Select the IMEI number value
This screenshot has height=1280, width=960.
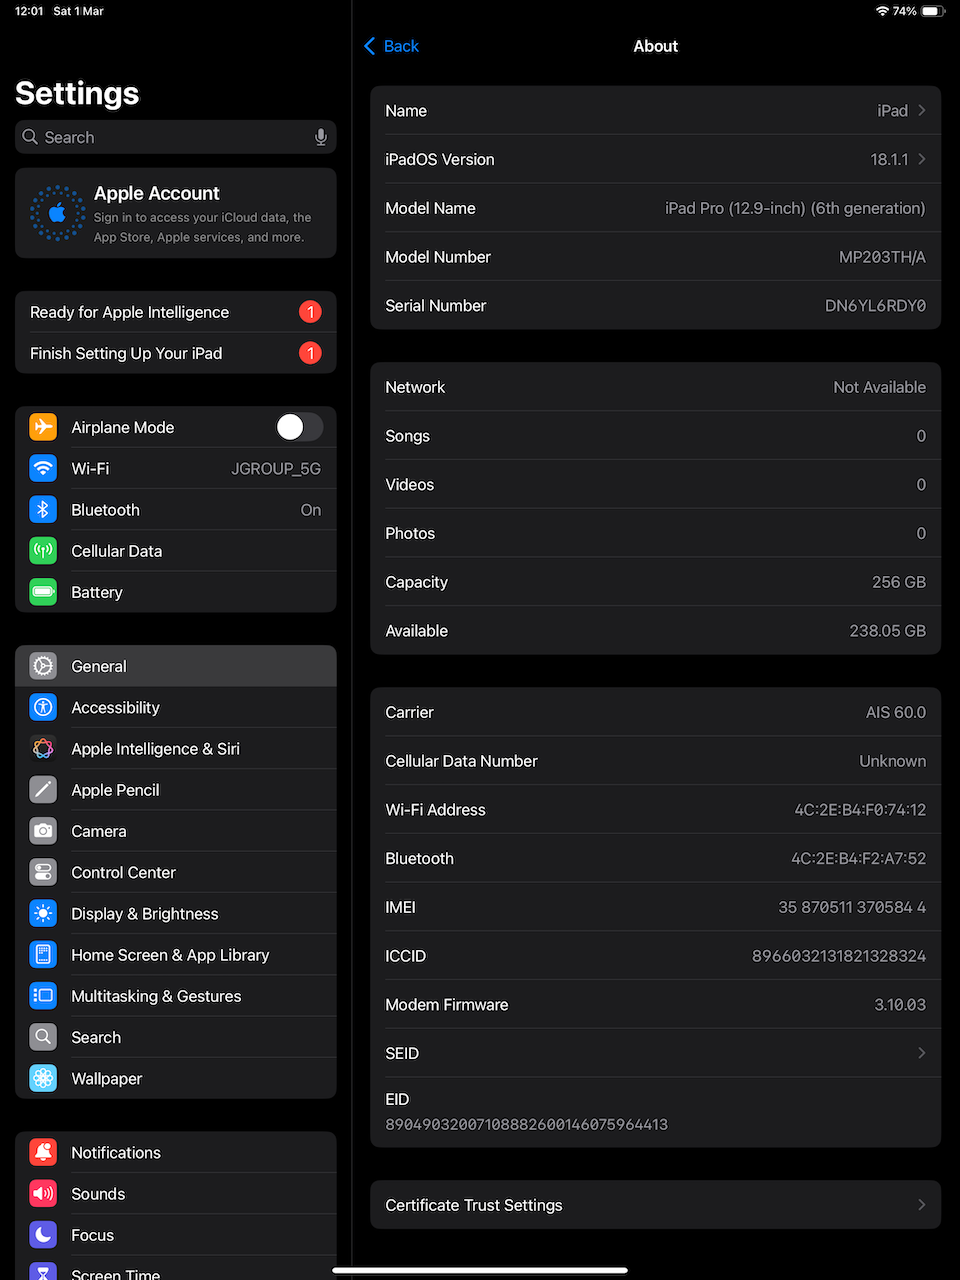pyautogui.click(x=852, y=907)
